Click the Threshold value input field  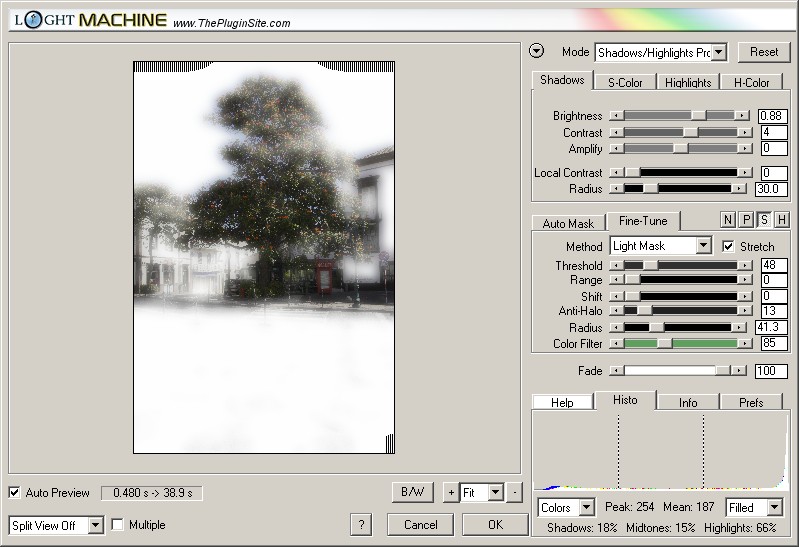click(x=773, y=266)
